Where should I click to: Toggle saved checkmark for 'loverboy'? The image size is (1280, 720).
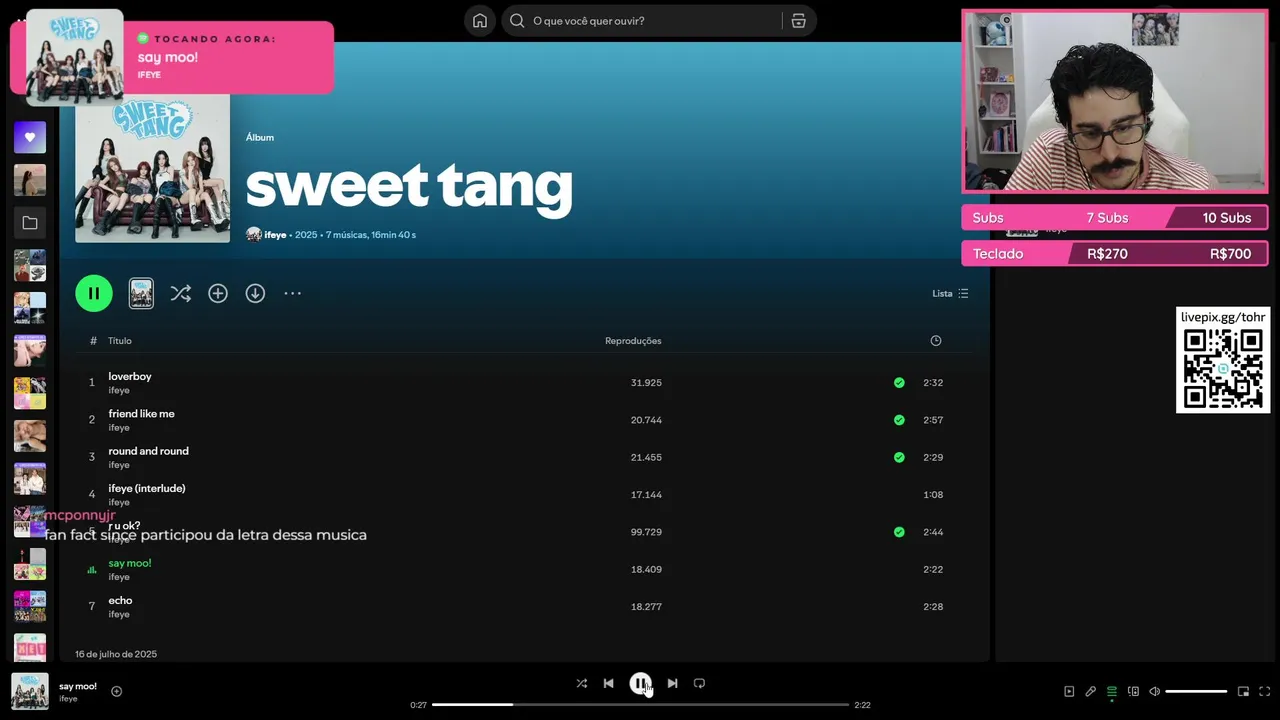click(x=899, y=383)
